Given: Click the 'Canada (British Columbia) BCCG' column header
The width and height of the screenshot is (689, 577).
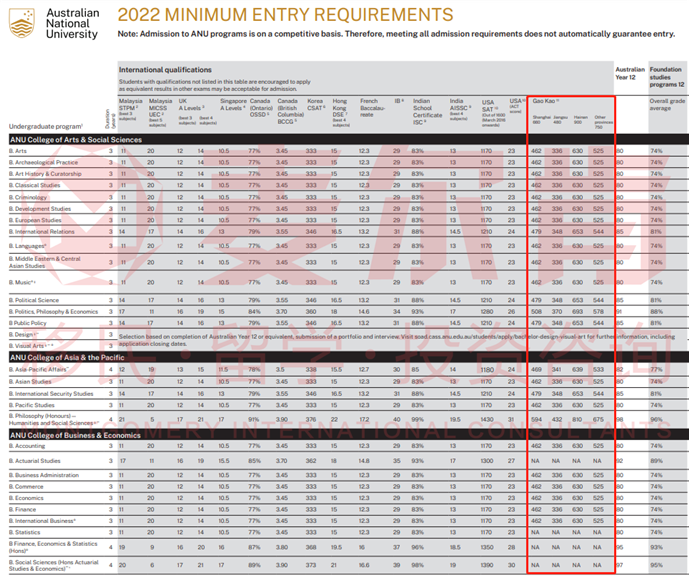Looking at the screenshot, I should pyautogui.click(x=290, y=111).
